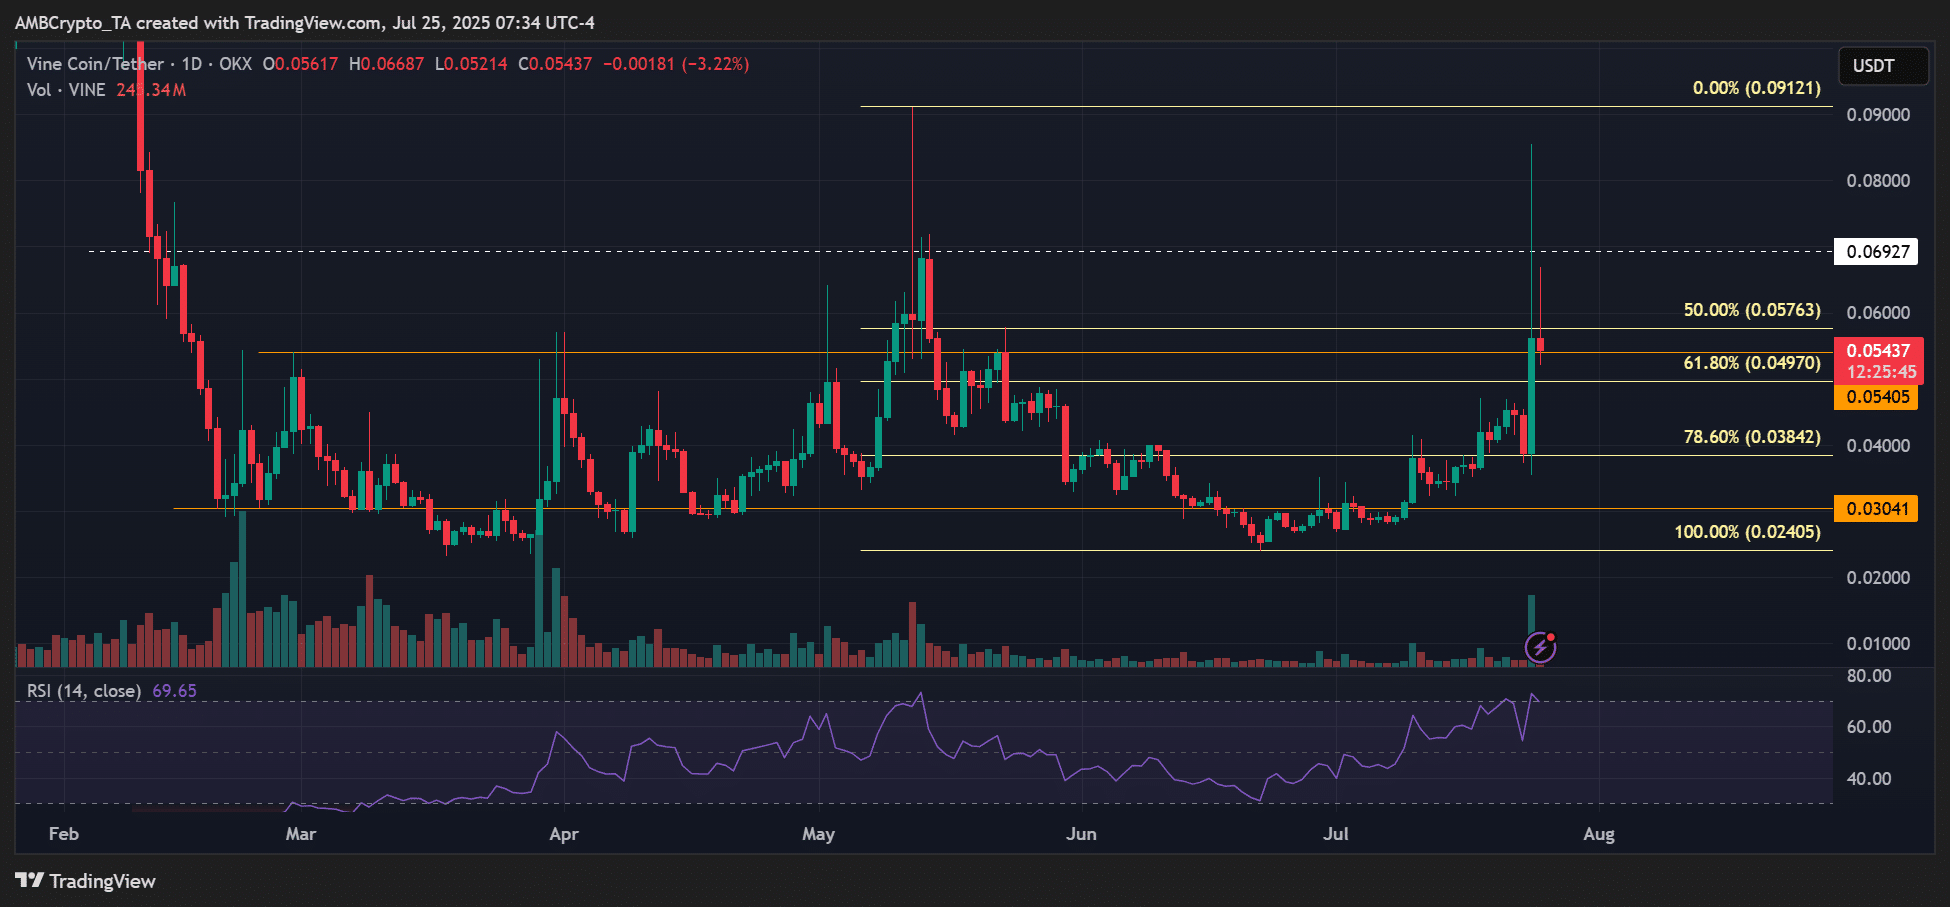Click the red 0.05437 current price tag

[1877, 352]
